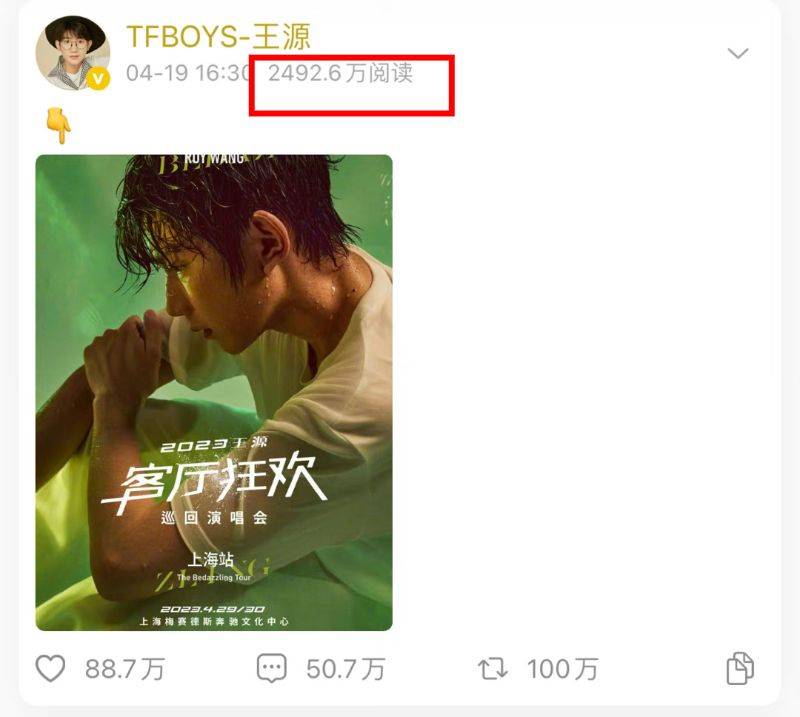Open the poster's profile avatar

(72, 53)
